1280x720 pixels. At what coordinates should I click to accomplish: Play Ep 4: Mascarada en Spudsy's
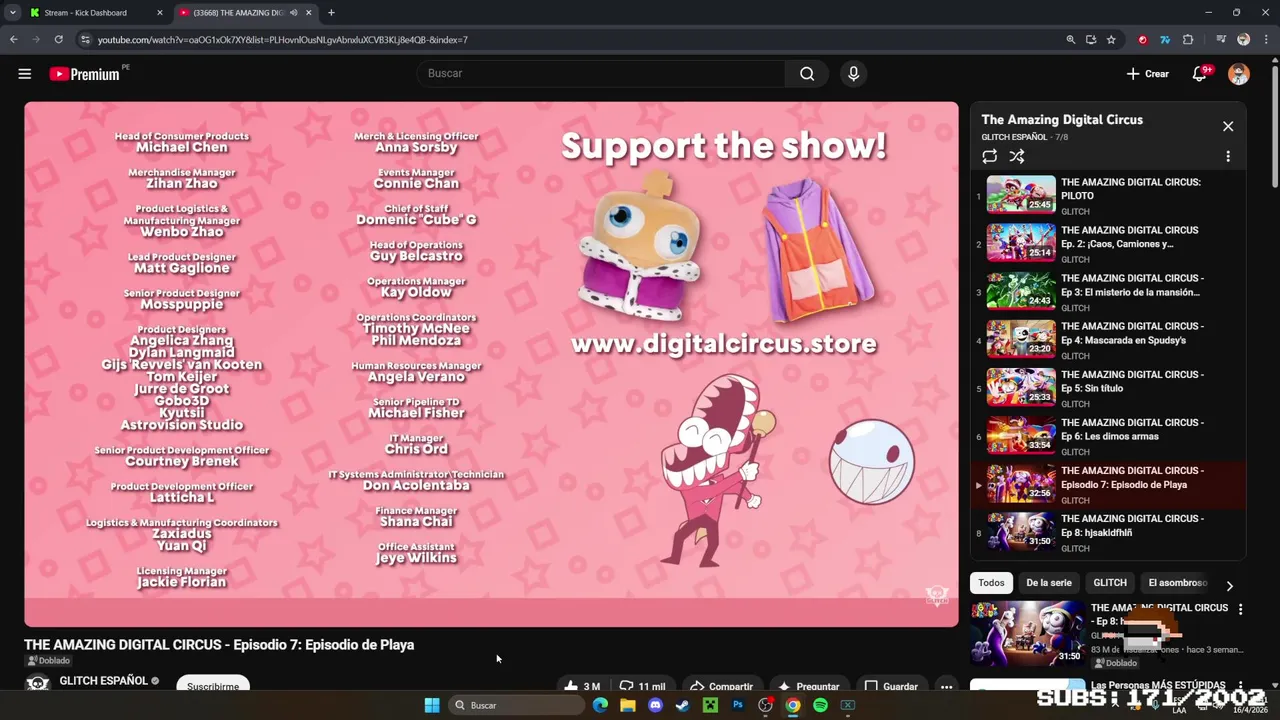1108,340
